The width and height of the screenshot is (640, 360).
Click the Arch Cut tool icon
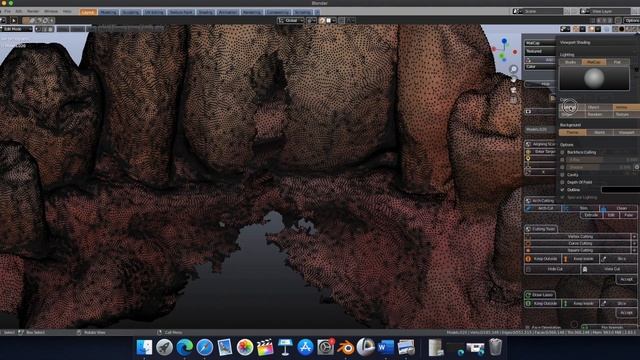tap(529, 208)
